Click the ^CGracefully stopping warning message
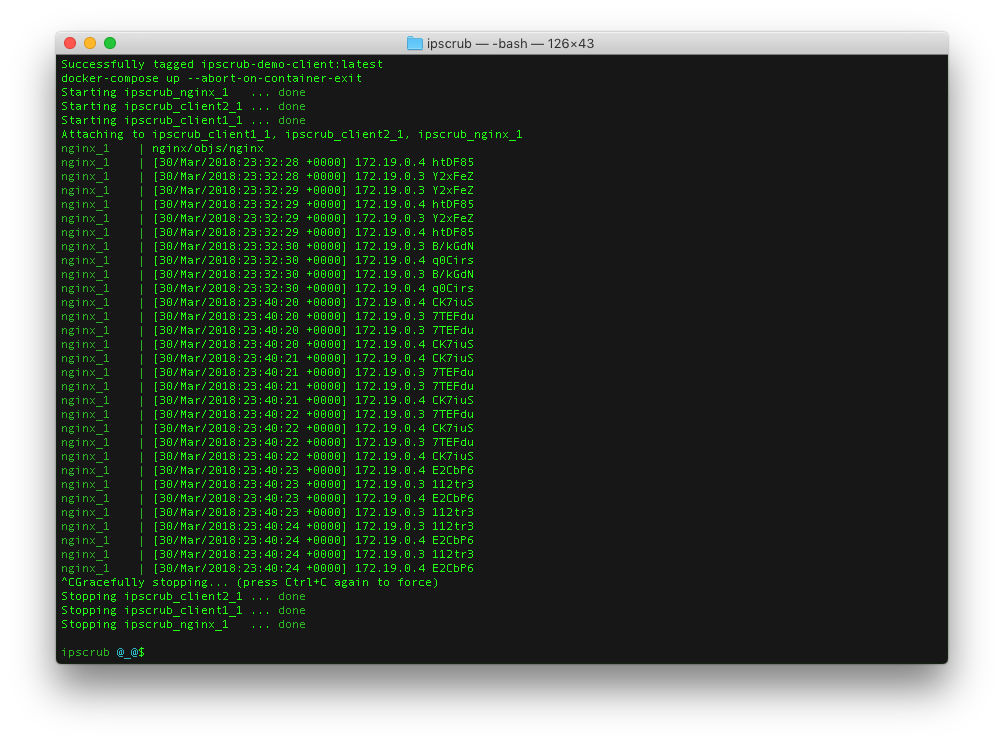Image resolution: width=1004 pixels, height=744 pixels. 250,581
